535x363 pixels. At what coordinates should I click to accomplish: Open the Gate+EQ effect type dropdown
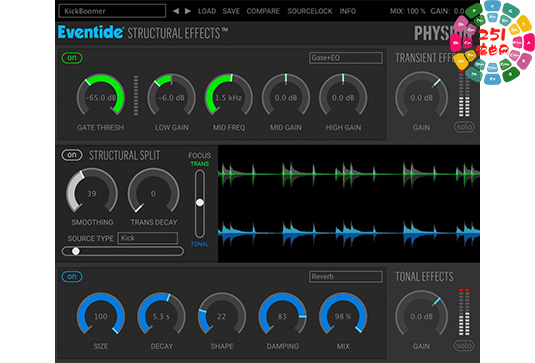(346, 58)
